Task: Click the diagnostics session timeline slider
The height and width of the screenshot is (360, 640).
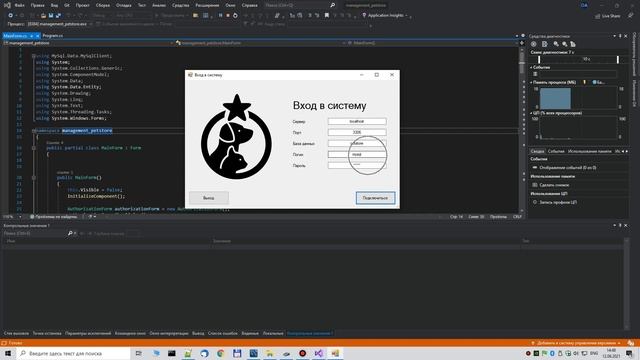Action: pyautogui.click(x=578, y=60)
